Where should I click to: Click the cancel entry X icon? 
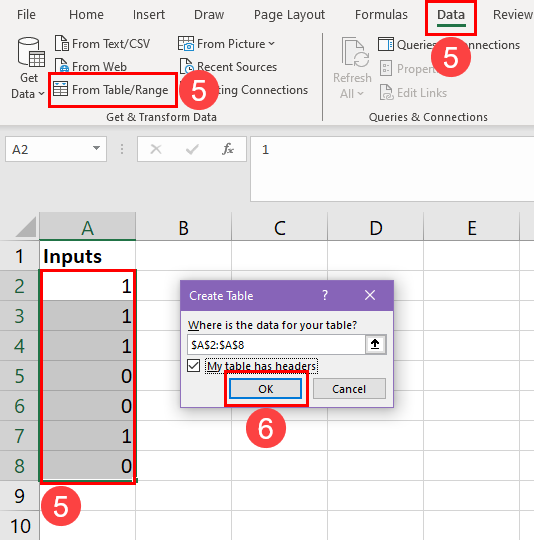click(156, 149)
